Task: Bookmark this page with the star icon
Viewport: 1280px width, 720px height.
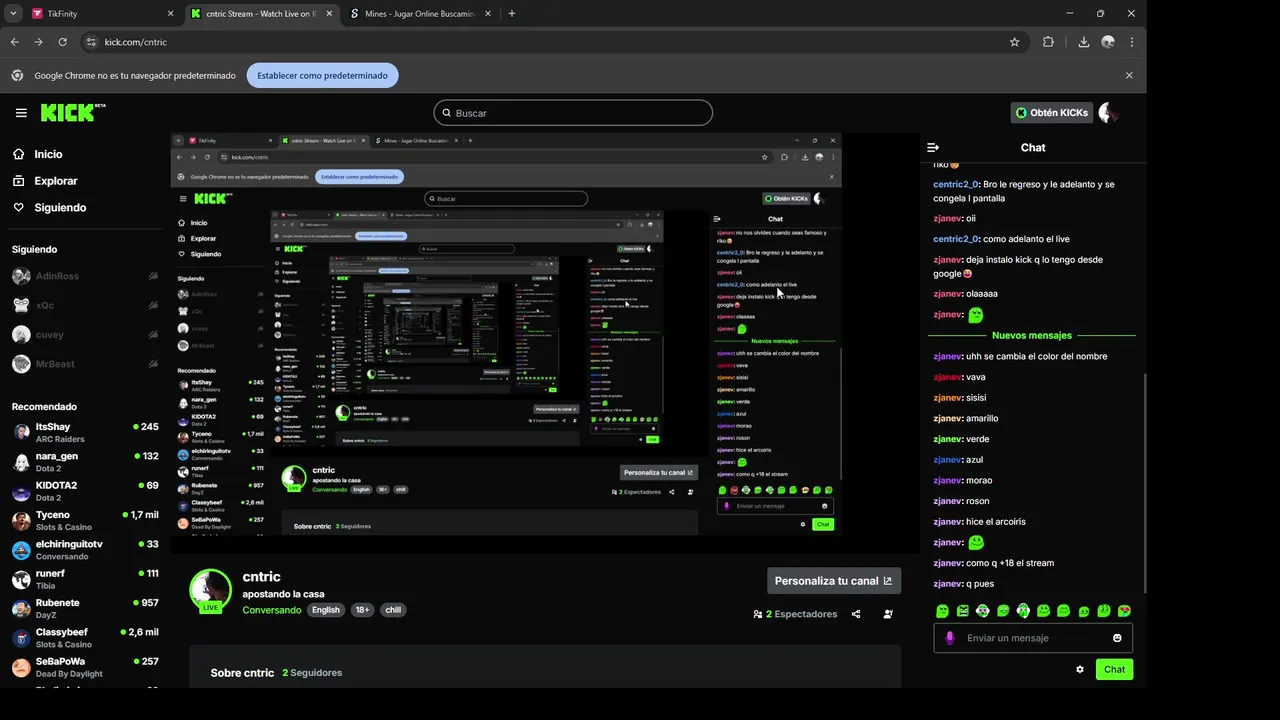Action: (x=1014, y=42)
